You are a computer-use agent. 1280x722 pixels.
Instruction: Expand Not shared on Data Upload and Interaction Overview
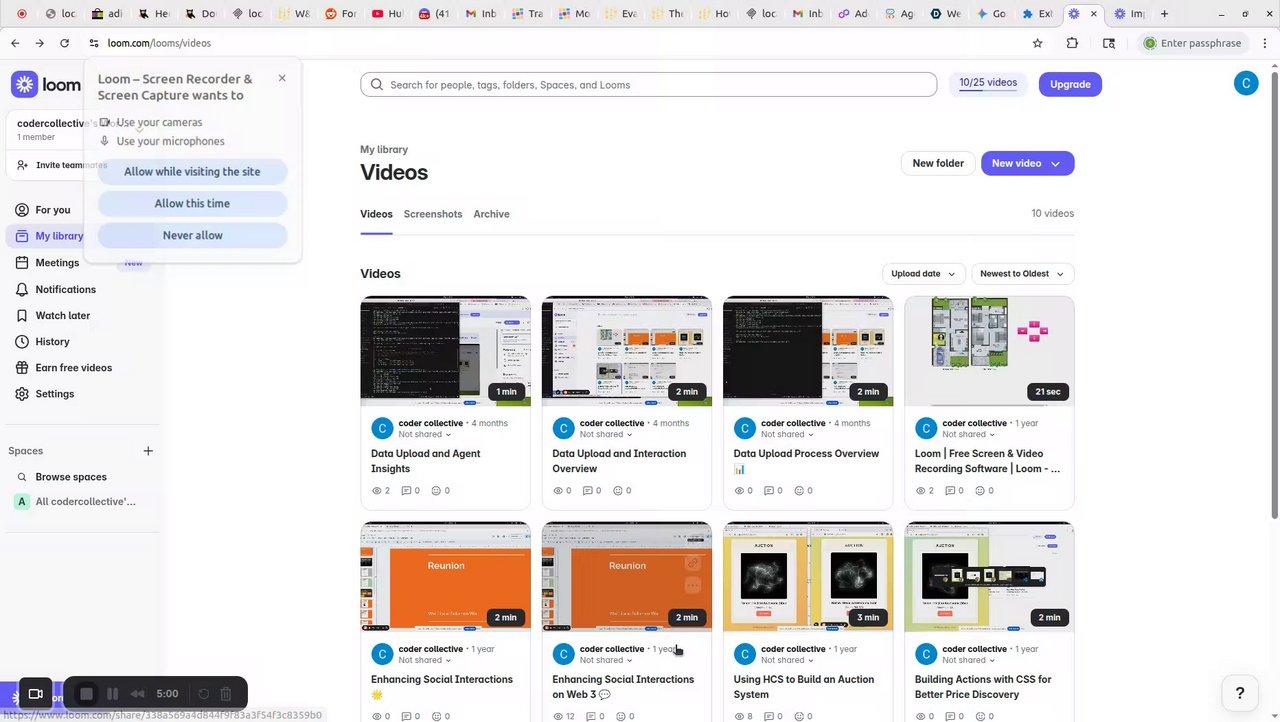point(606,435)
